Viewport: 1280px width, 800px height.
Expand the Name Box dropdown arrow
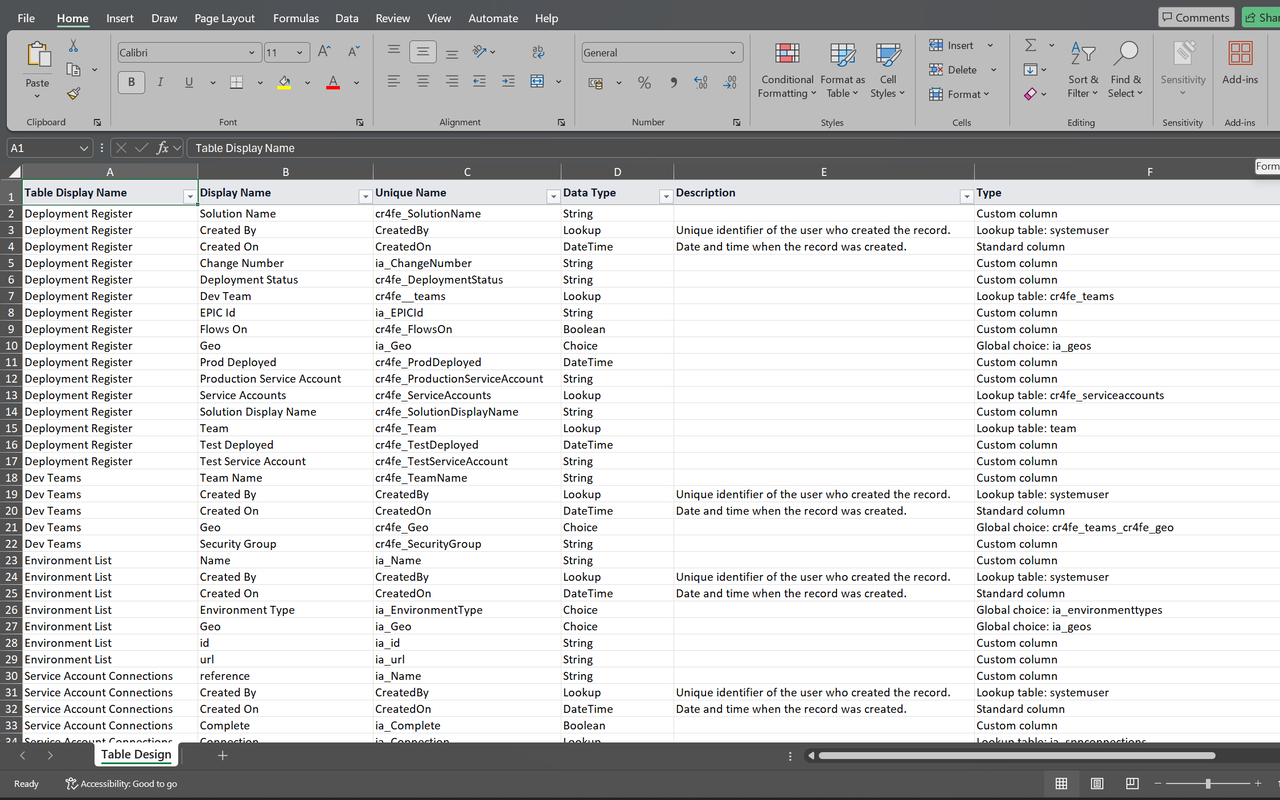[84, 148]
